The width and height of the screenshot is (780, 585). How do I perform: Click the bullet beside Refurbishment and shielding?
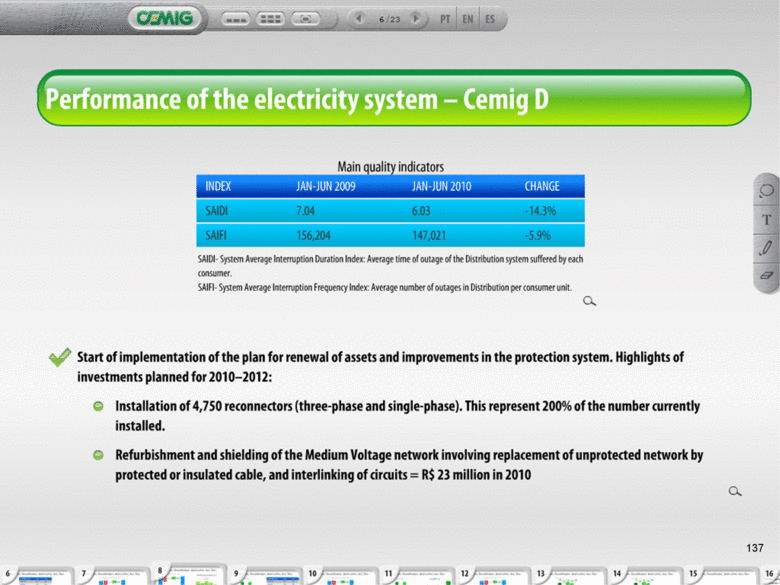98,455
